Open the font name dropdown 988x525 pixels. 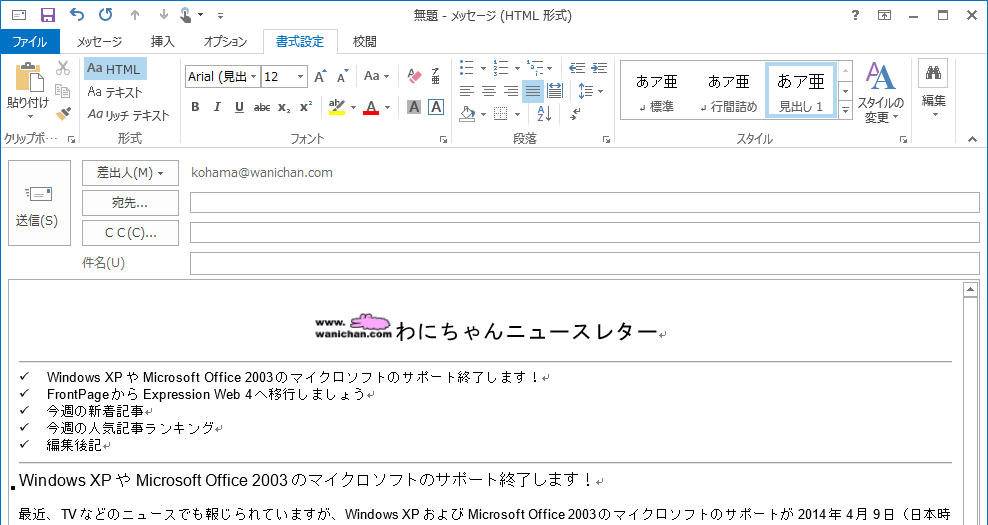point(254,76)
